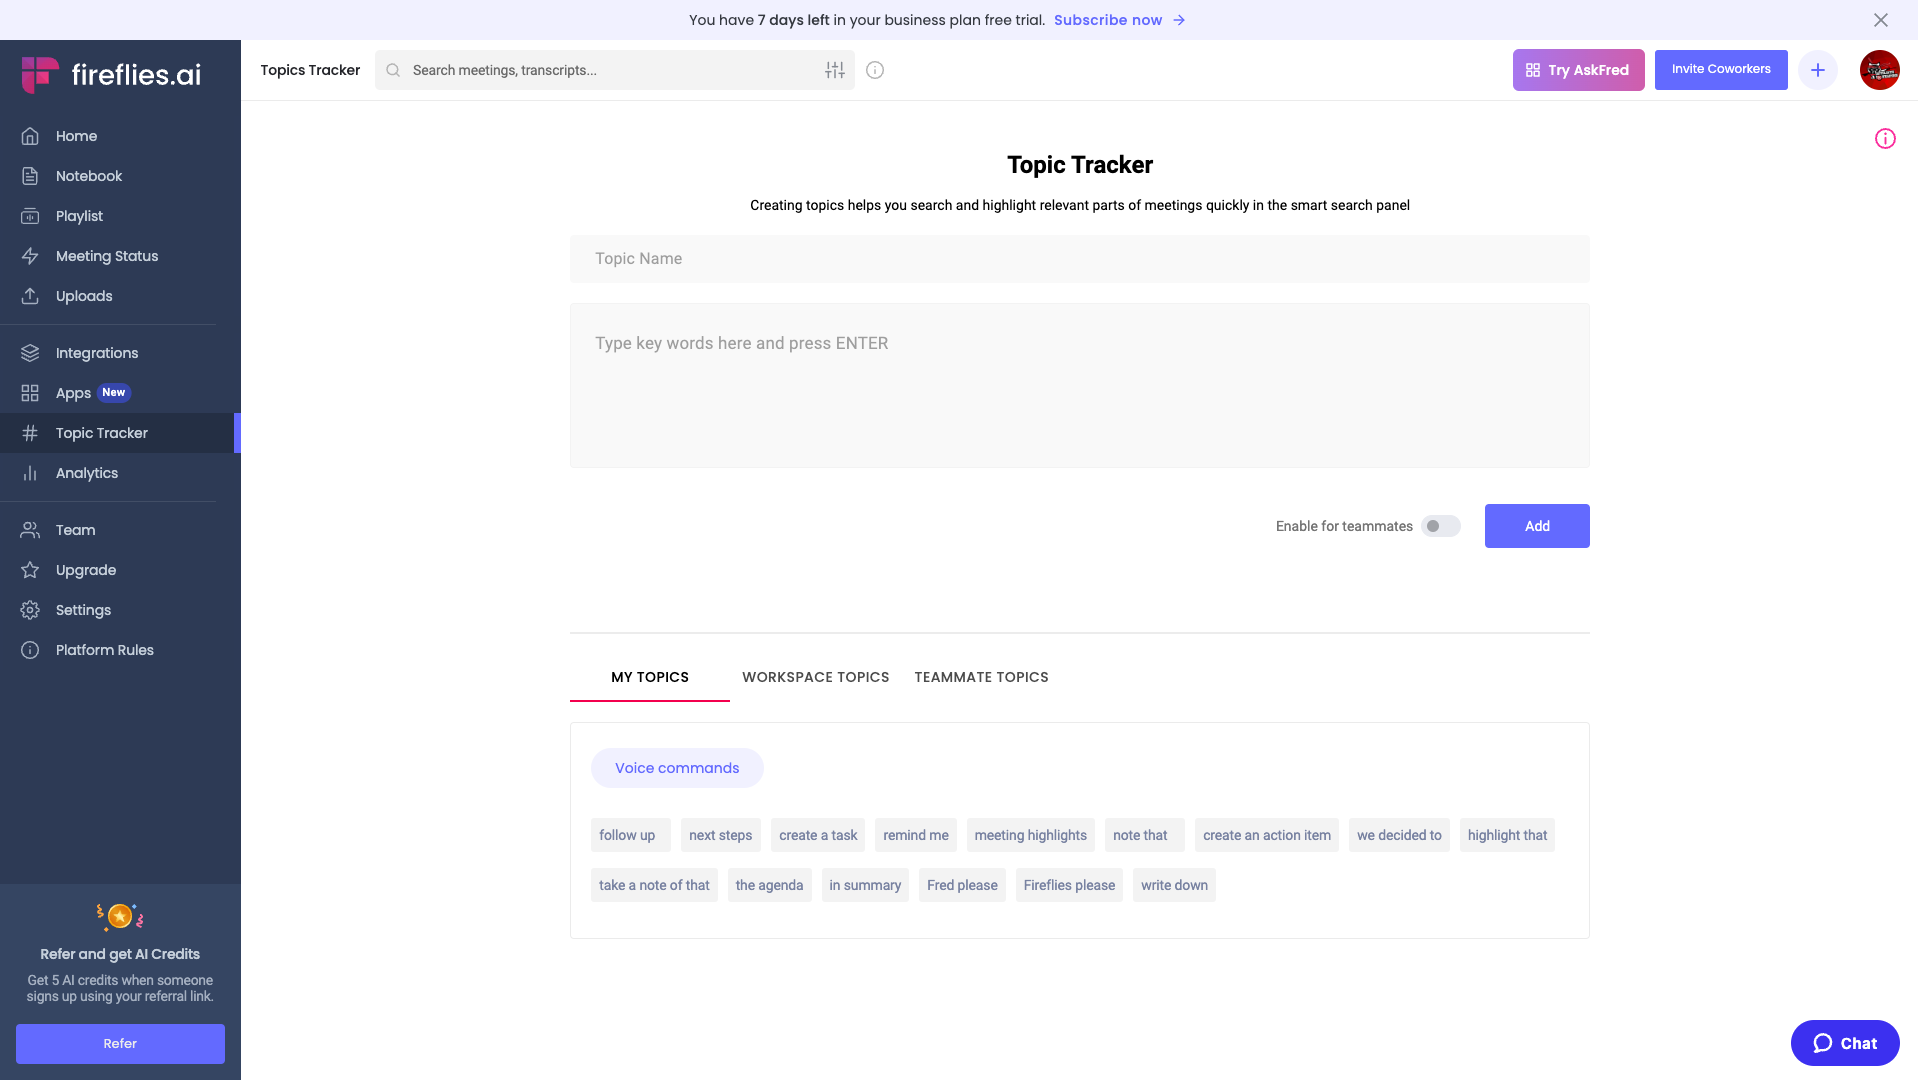
Task: Start a Chat conversation
Action: click(x=1845, y=1043)
